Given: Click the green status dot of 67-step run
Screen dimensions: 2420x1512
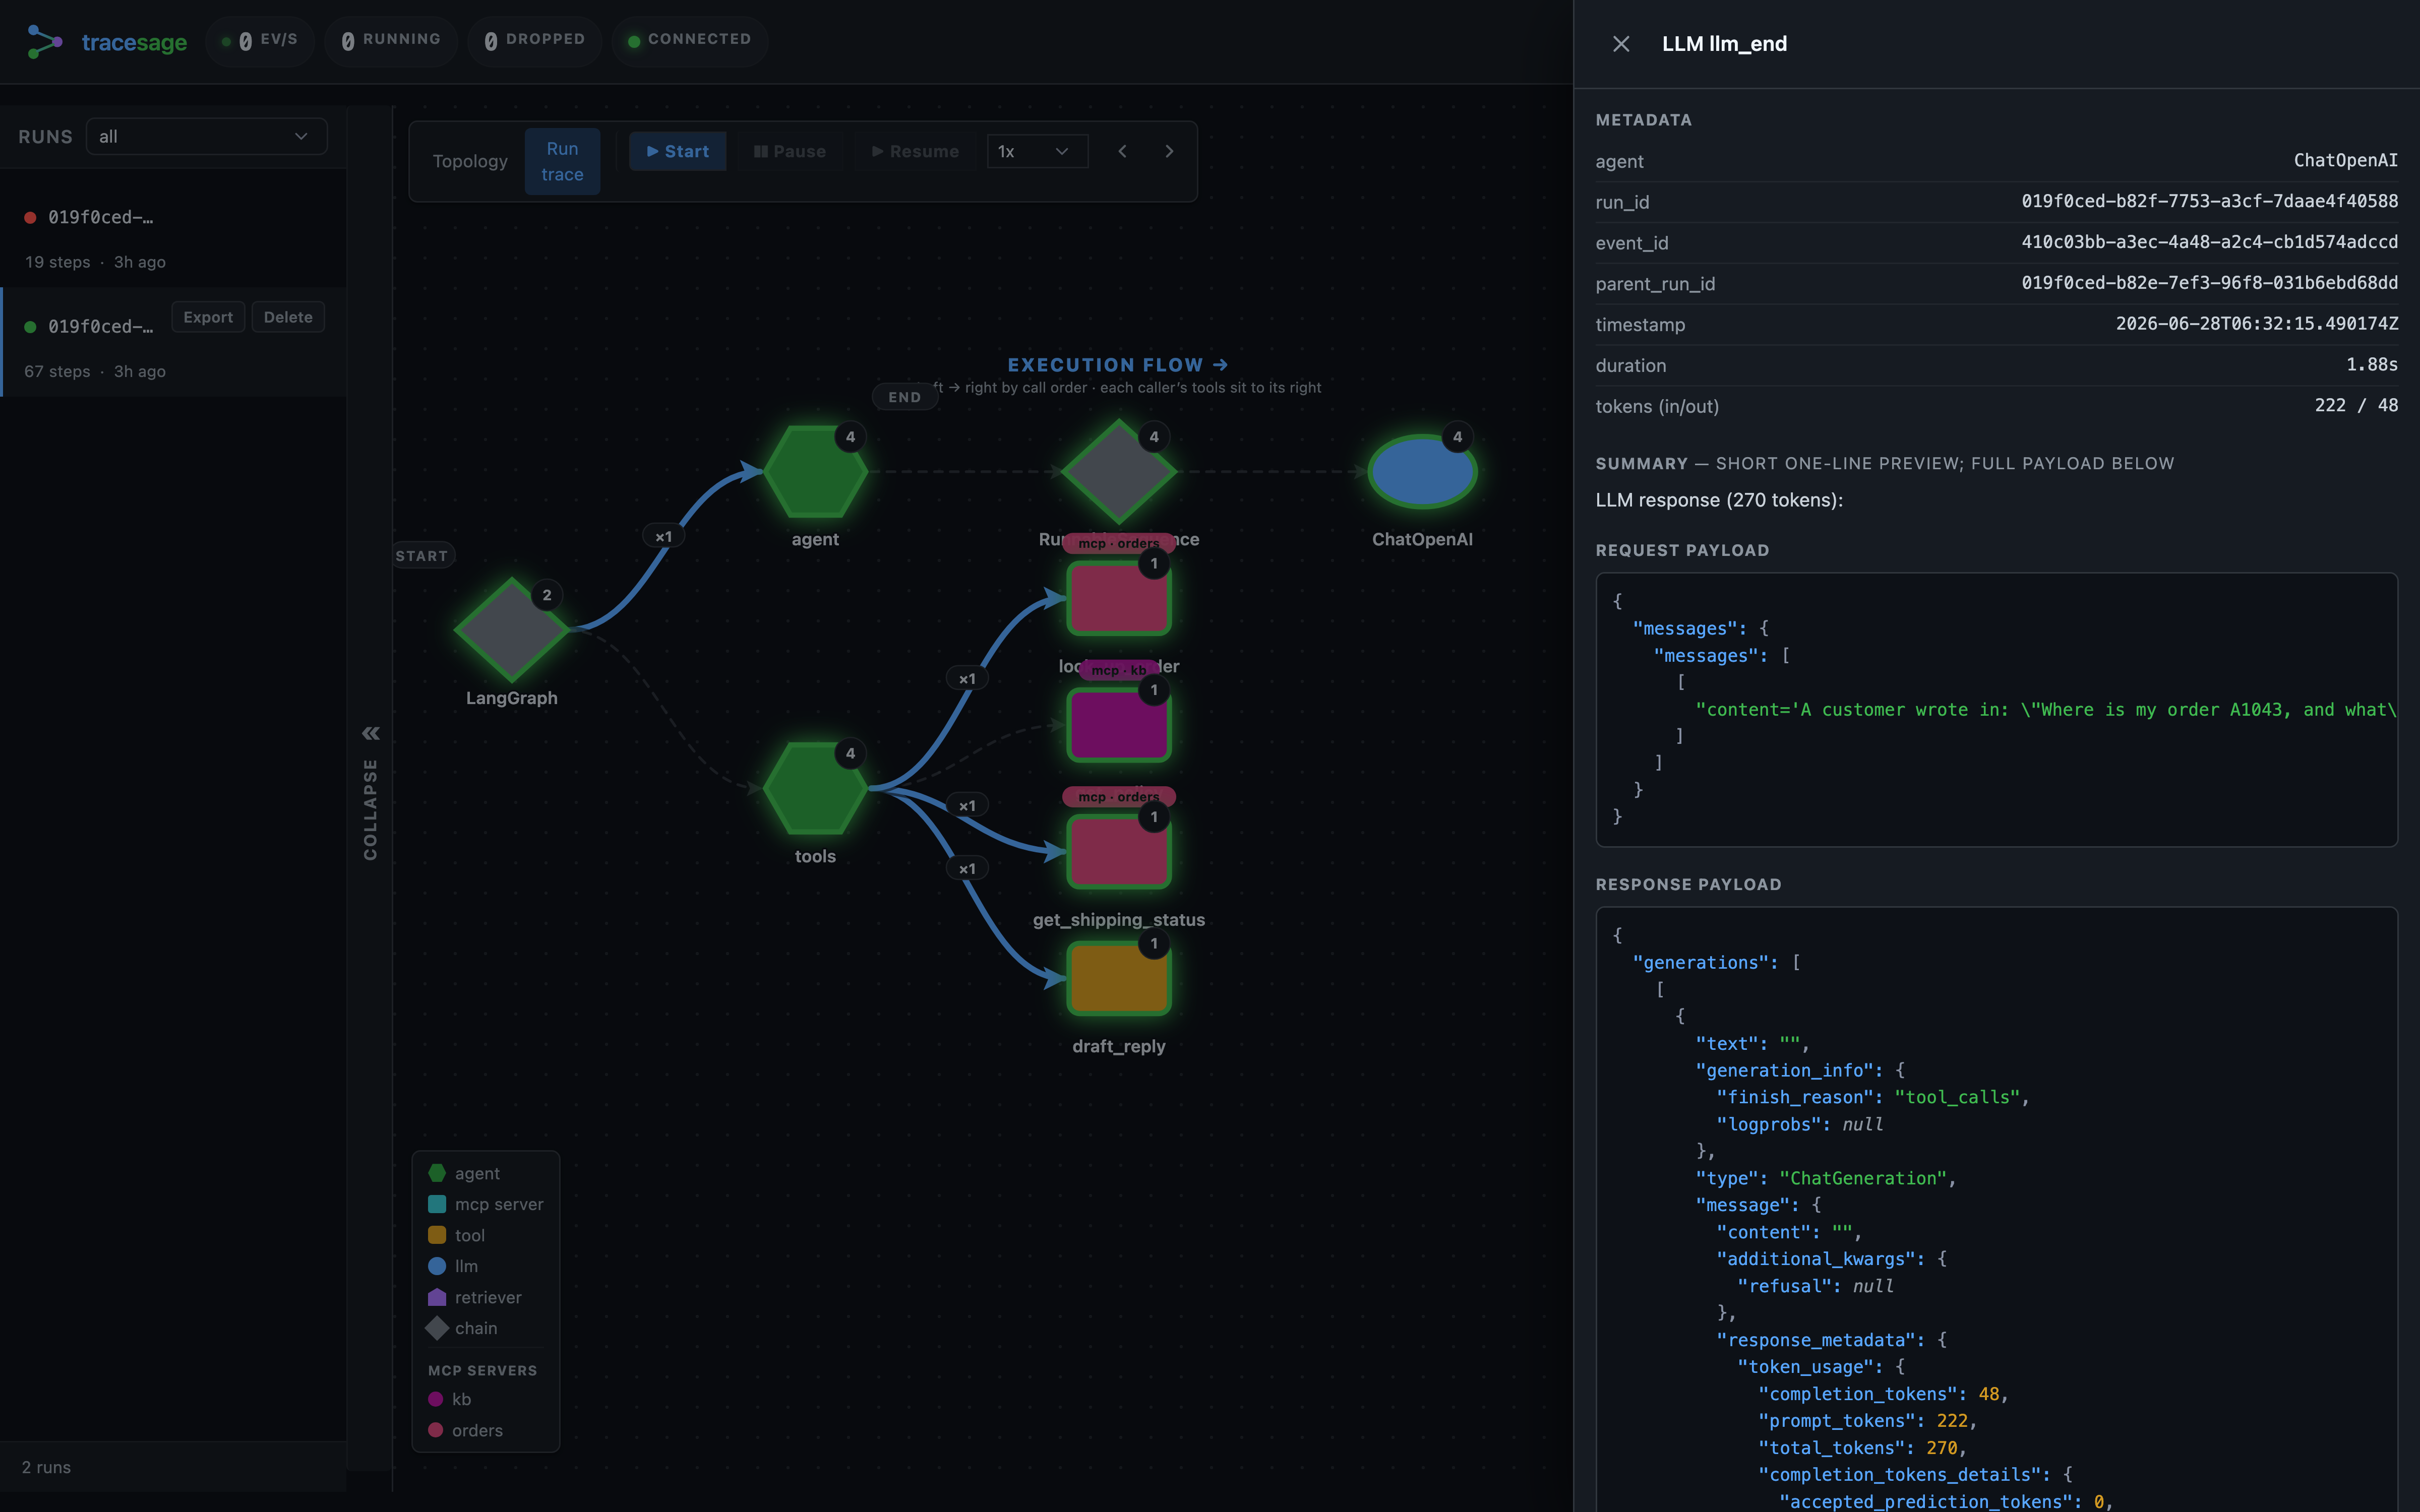Looking at the screenshot, I should (x=30, y=327).
